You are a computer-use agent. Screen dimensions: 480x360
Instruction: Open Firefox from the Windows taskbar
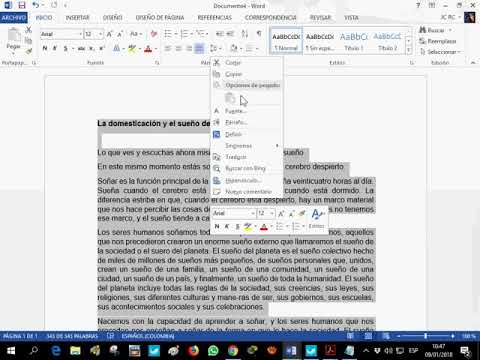click(193, 350)
